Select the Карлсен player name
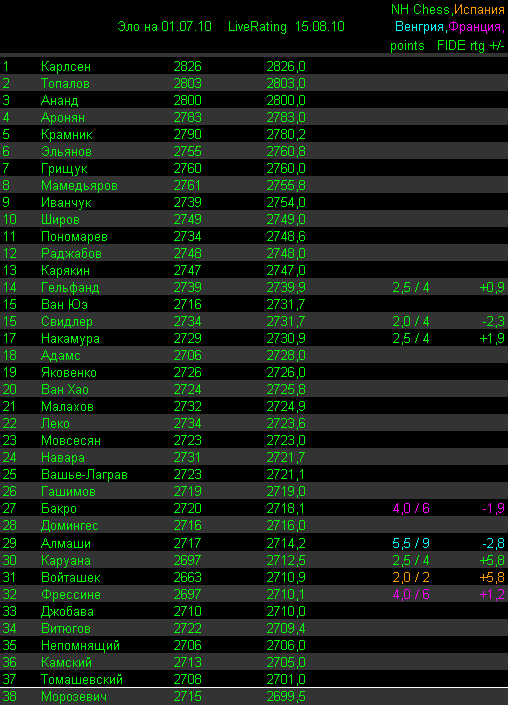 66,67
